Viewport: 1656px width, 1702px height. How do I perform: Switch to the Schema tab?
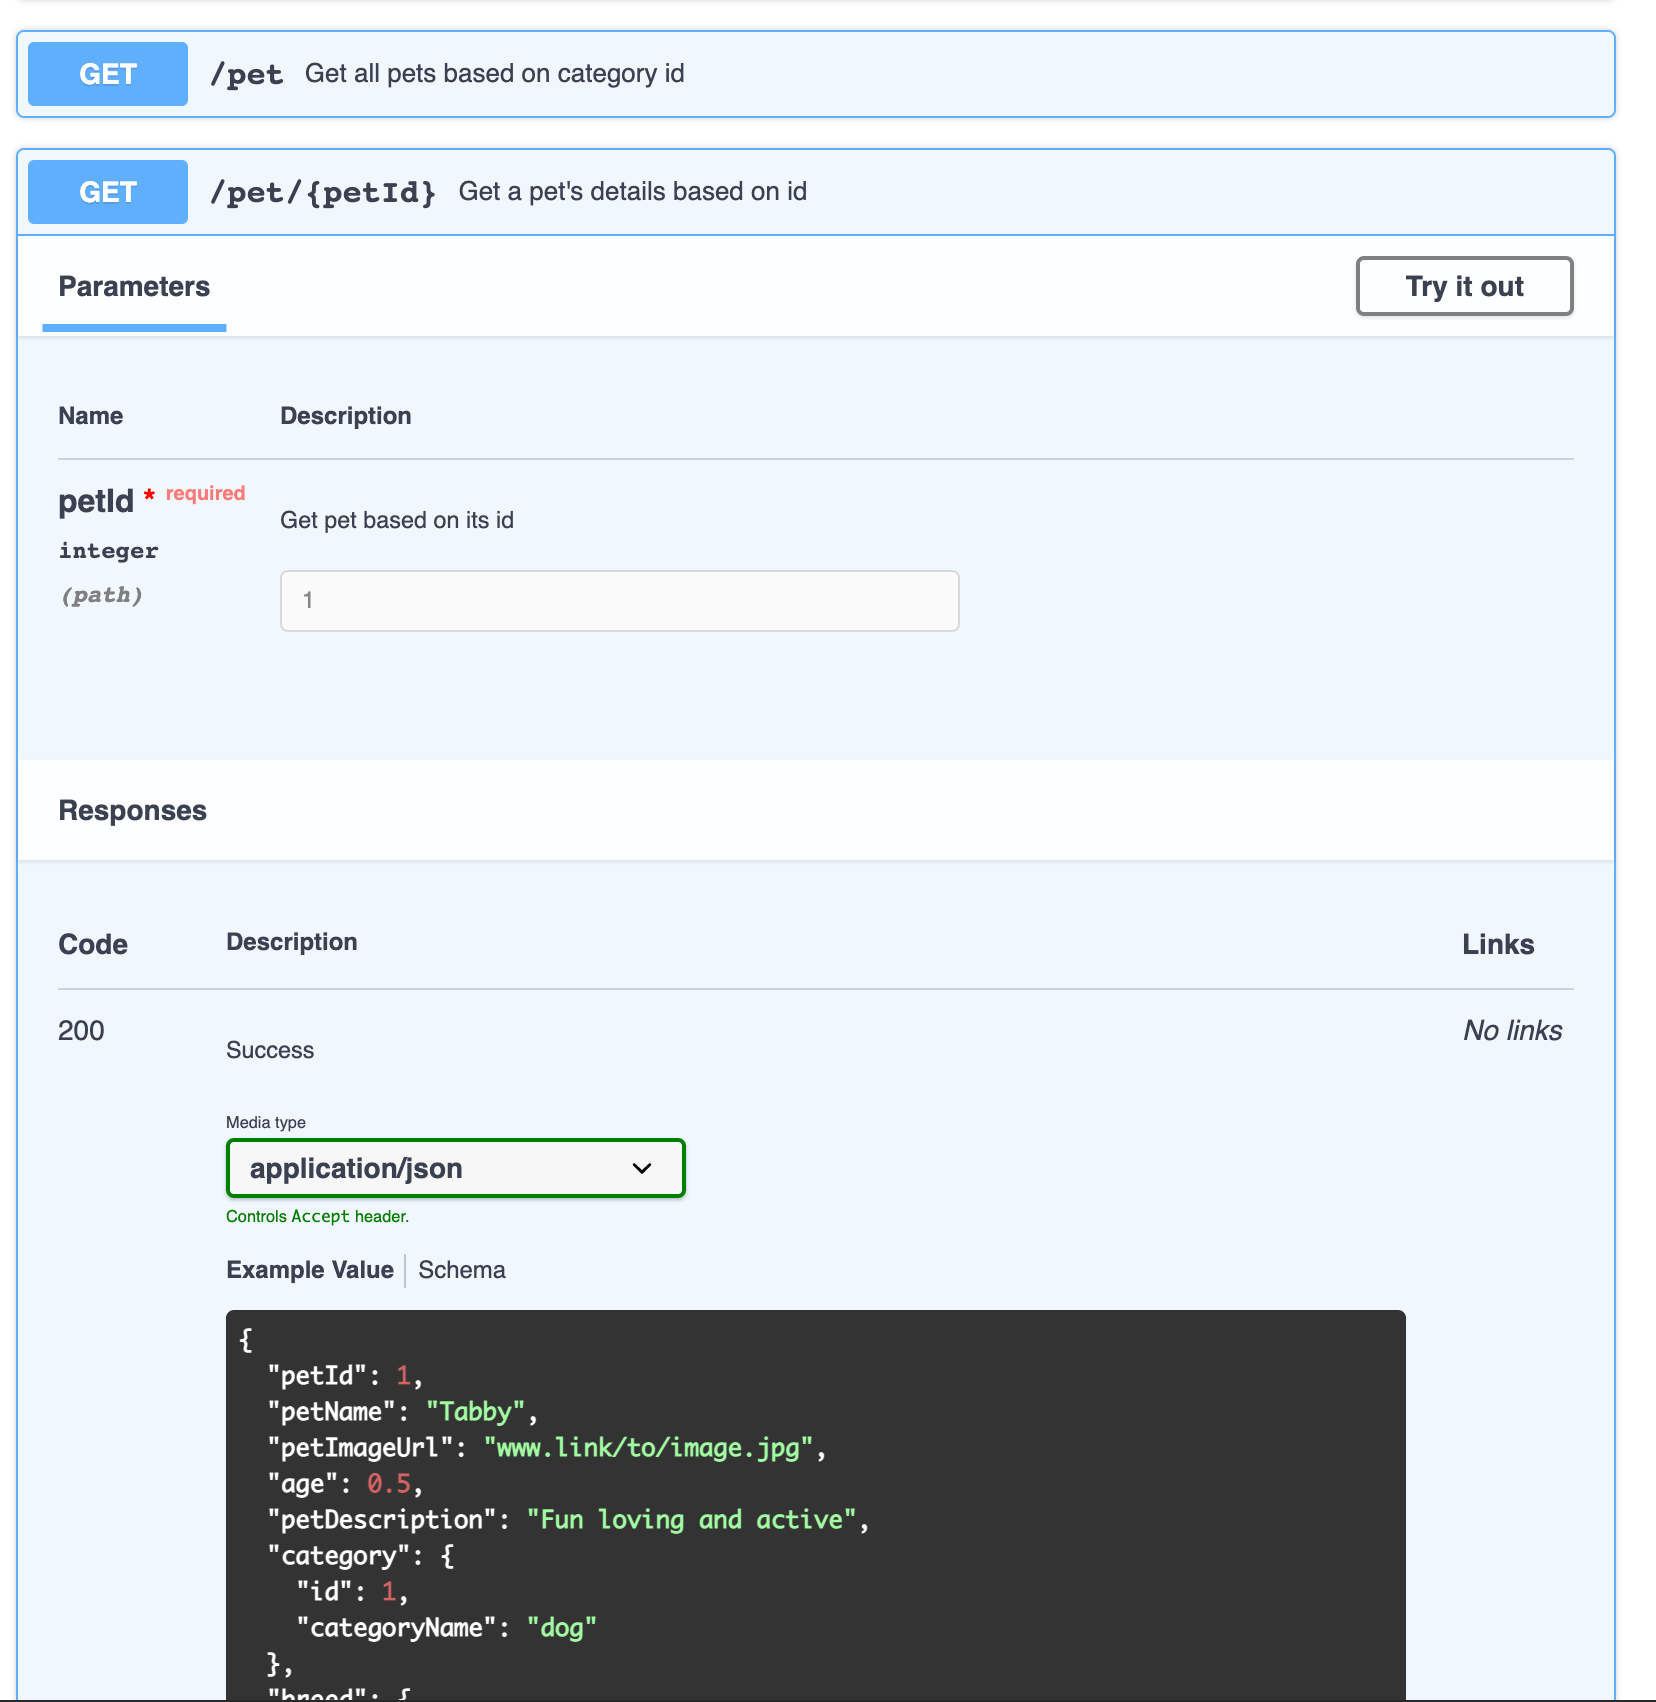pos(461,1270)
